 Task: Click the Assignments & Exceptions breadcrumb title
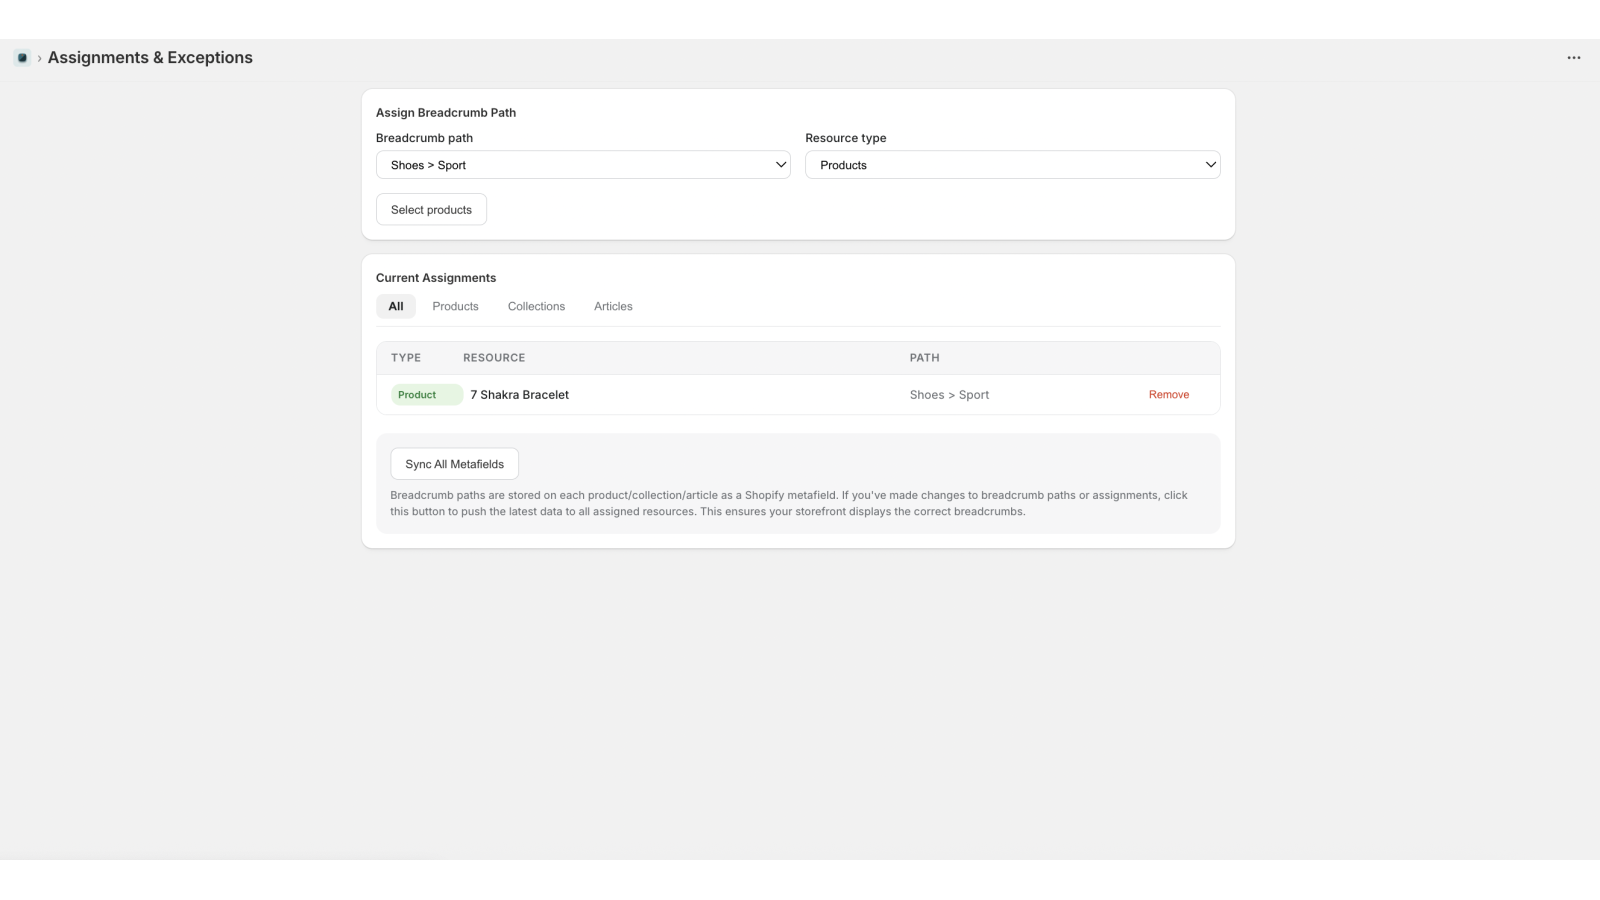coord(150,57)
